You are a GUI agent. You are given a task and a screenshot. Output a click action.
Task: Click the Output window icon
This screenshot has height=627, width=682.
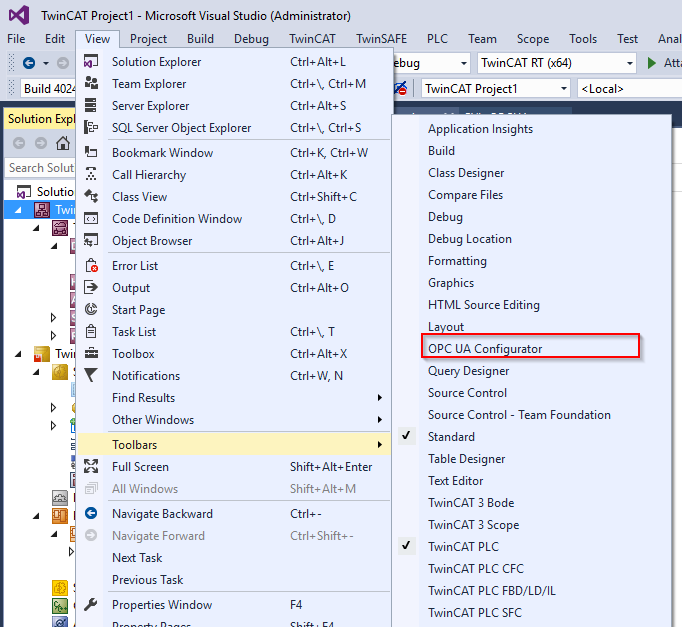tap(91, 287)
